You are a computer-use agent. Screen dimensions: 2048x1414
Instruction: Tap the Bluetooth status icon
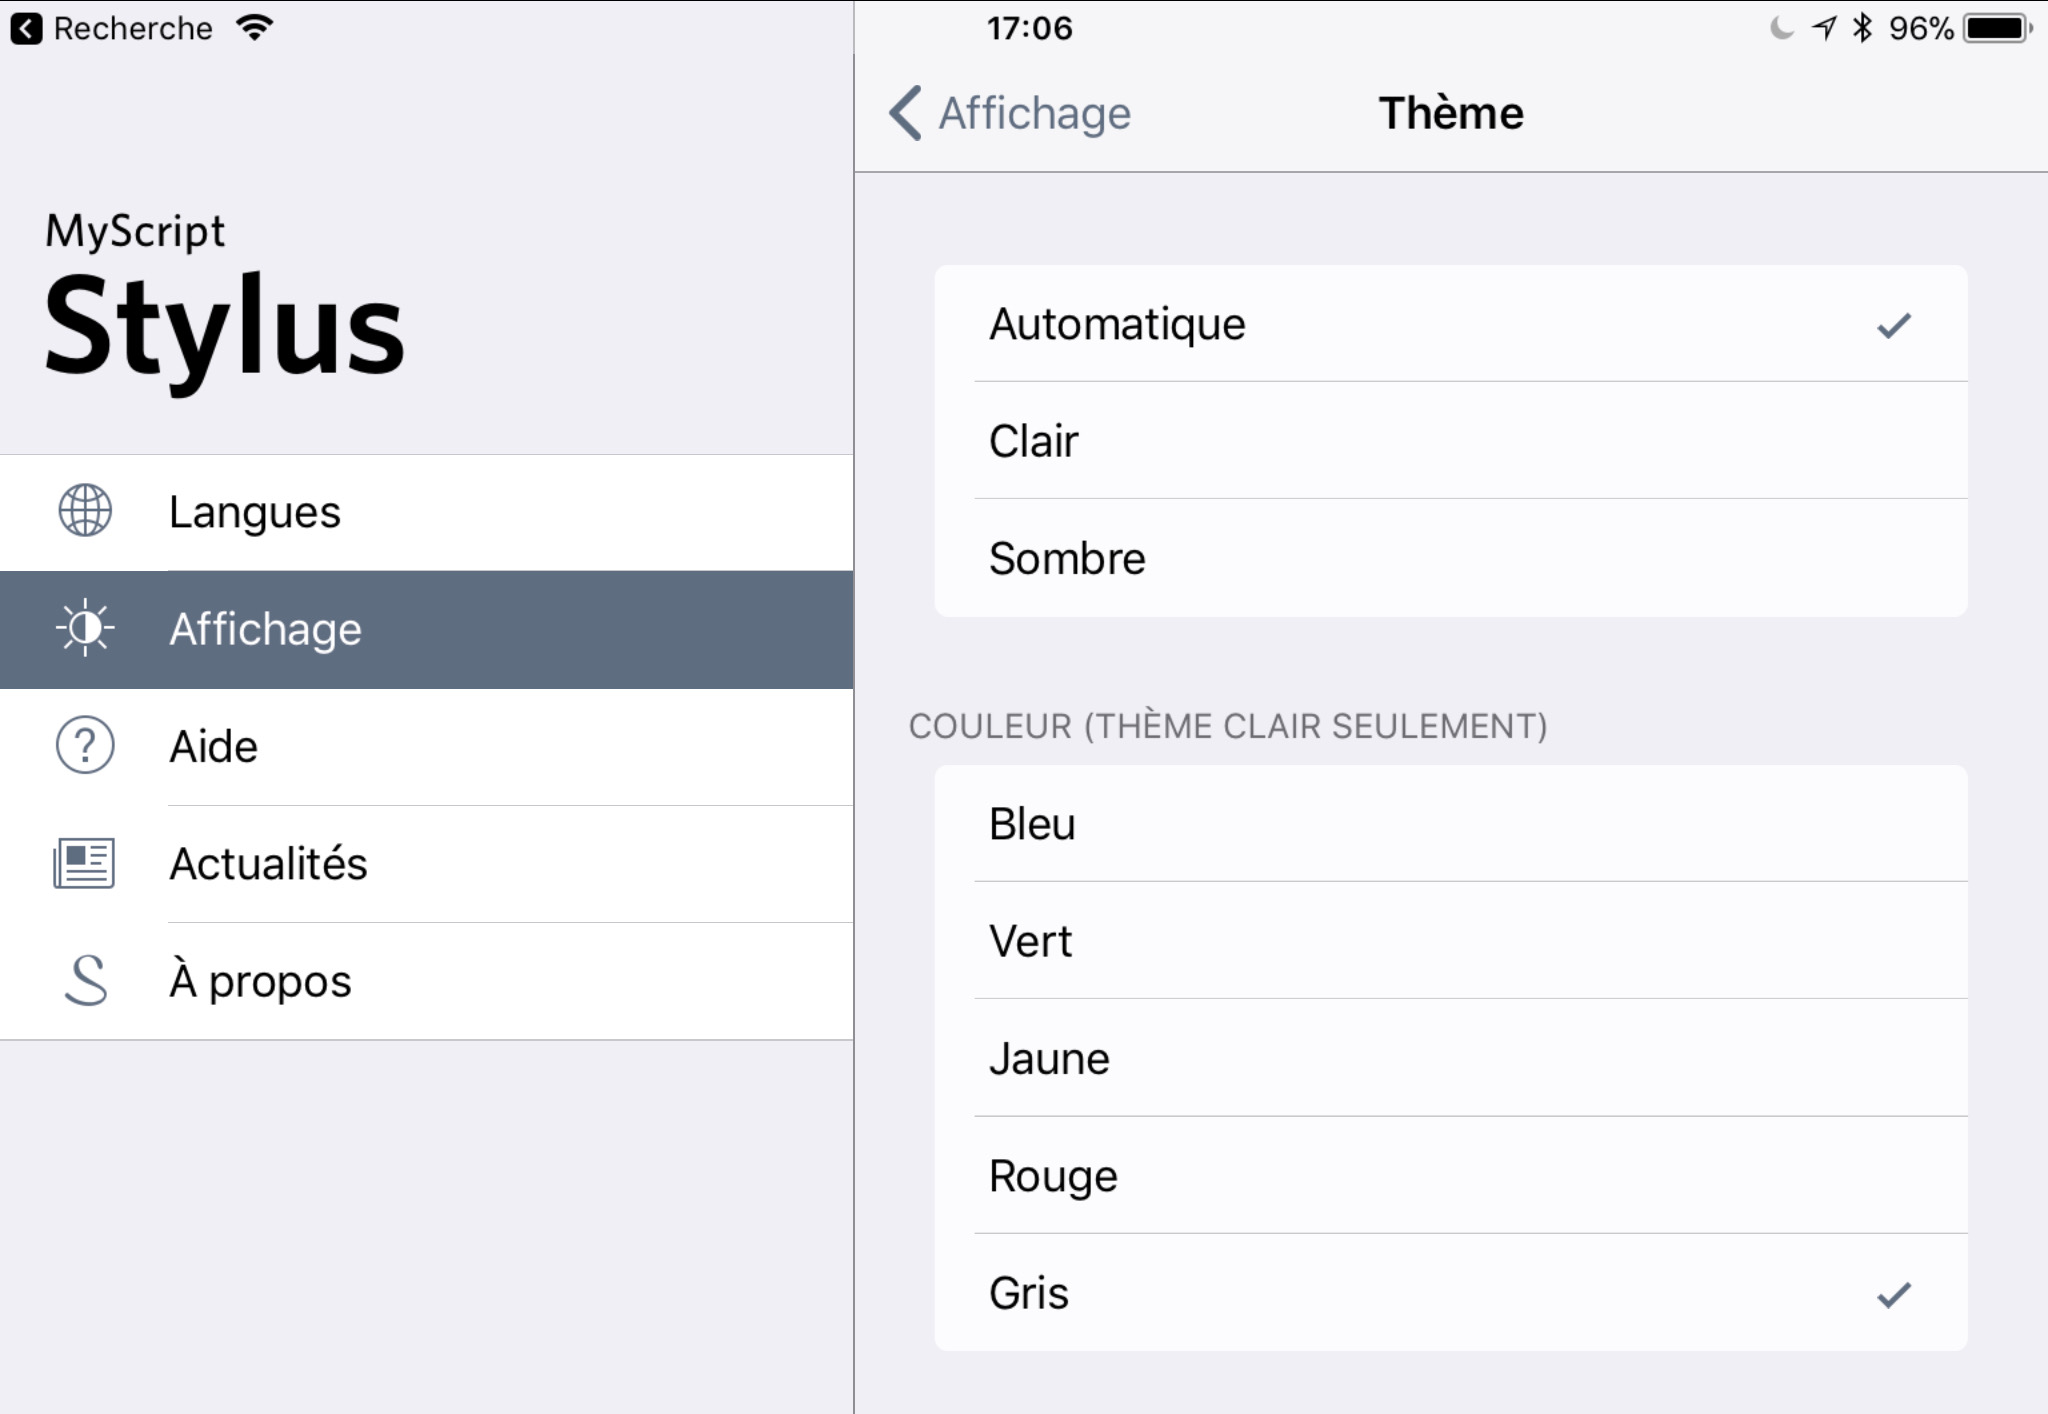pos(1861,28)
